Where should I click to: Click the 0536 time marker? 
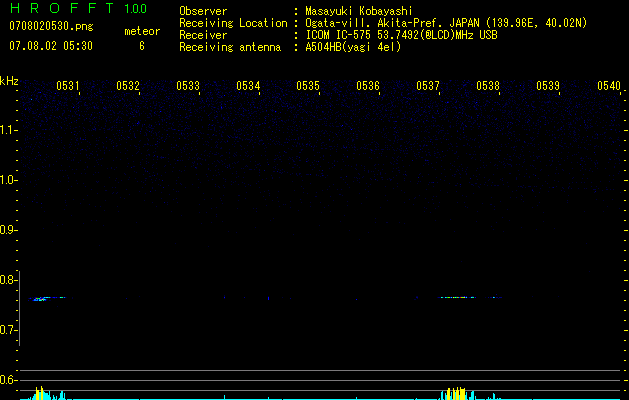368,86
